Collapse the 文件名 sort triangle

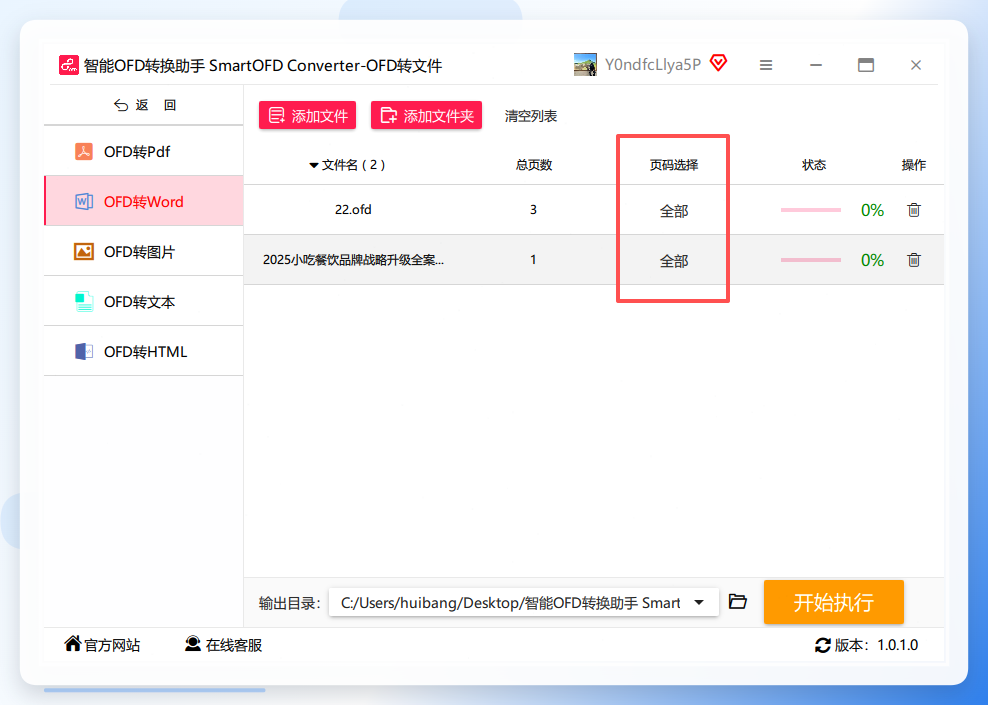(x=313, y=166)
